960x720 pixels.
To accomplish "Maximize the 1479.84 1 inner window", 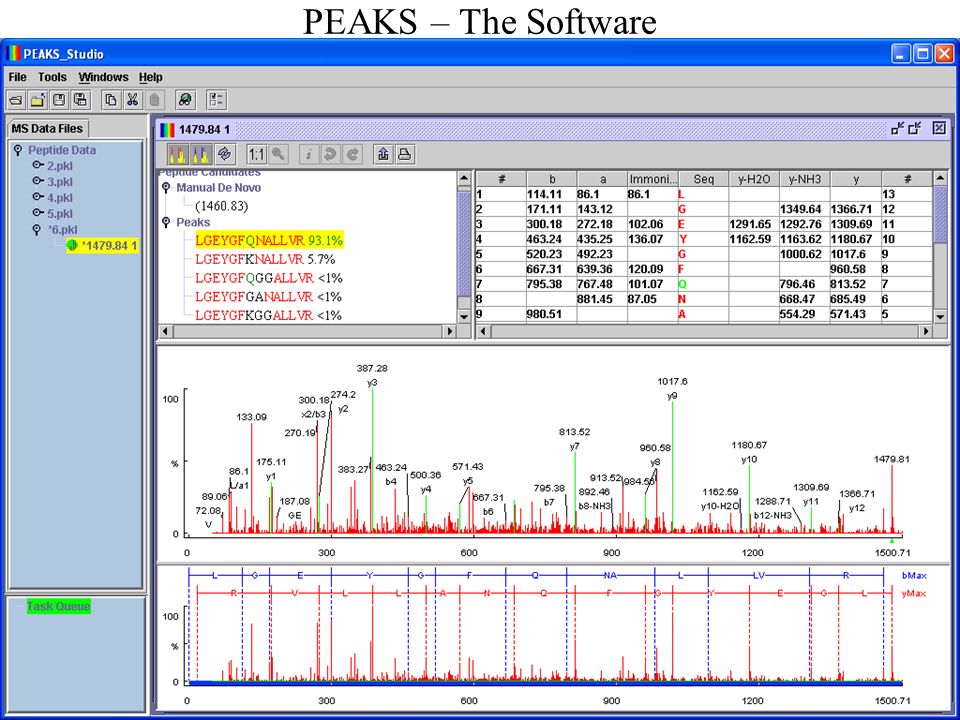I will [915, 128].
